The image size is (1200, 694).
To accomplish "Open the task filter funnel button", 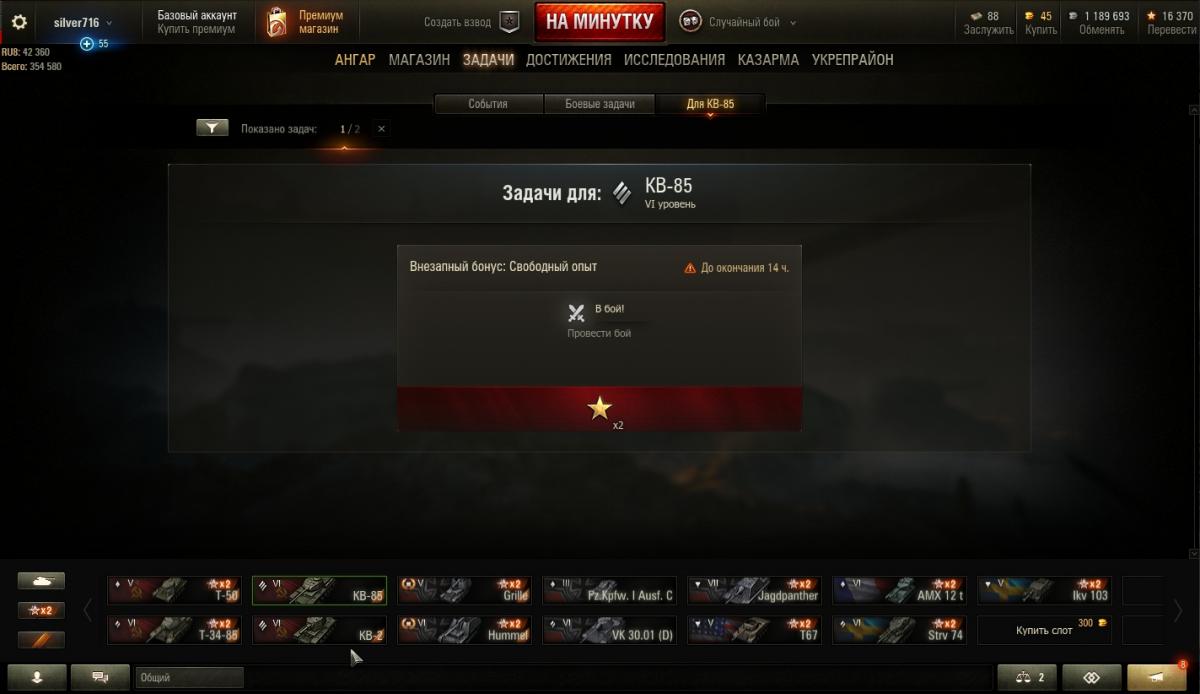I will (212, 128).
